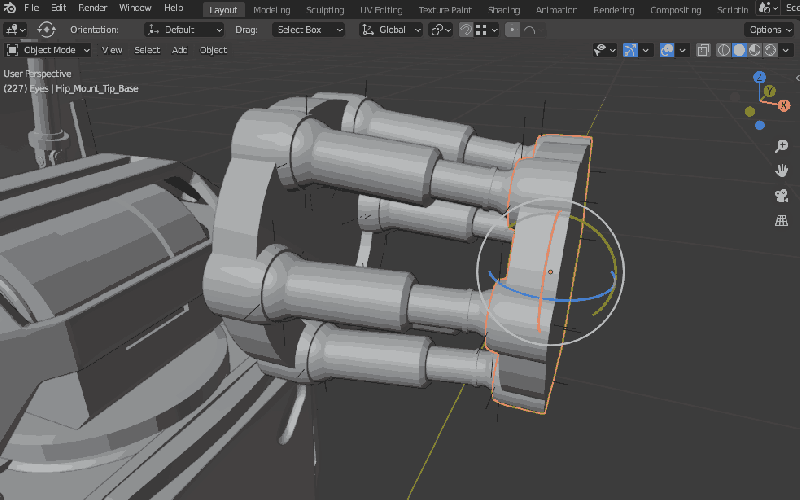Viewport: 800px width, 500px height.
Task: Switch to the Animation workspace tab
Action: click(556, 10)
